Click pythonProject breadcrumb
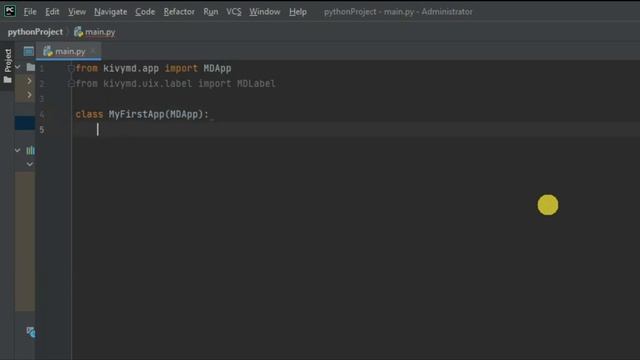 pos(35,32)
